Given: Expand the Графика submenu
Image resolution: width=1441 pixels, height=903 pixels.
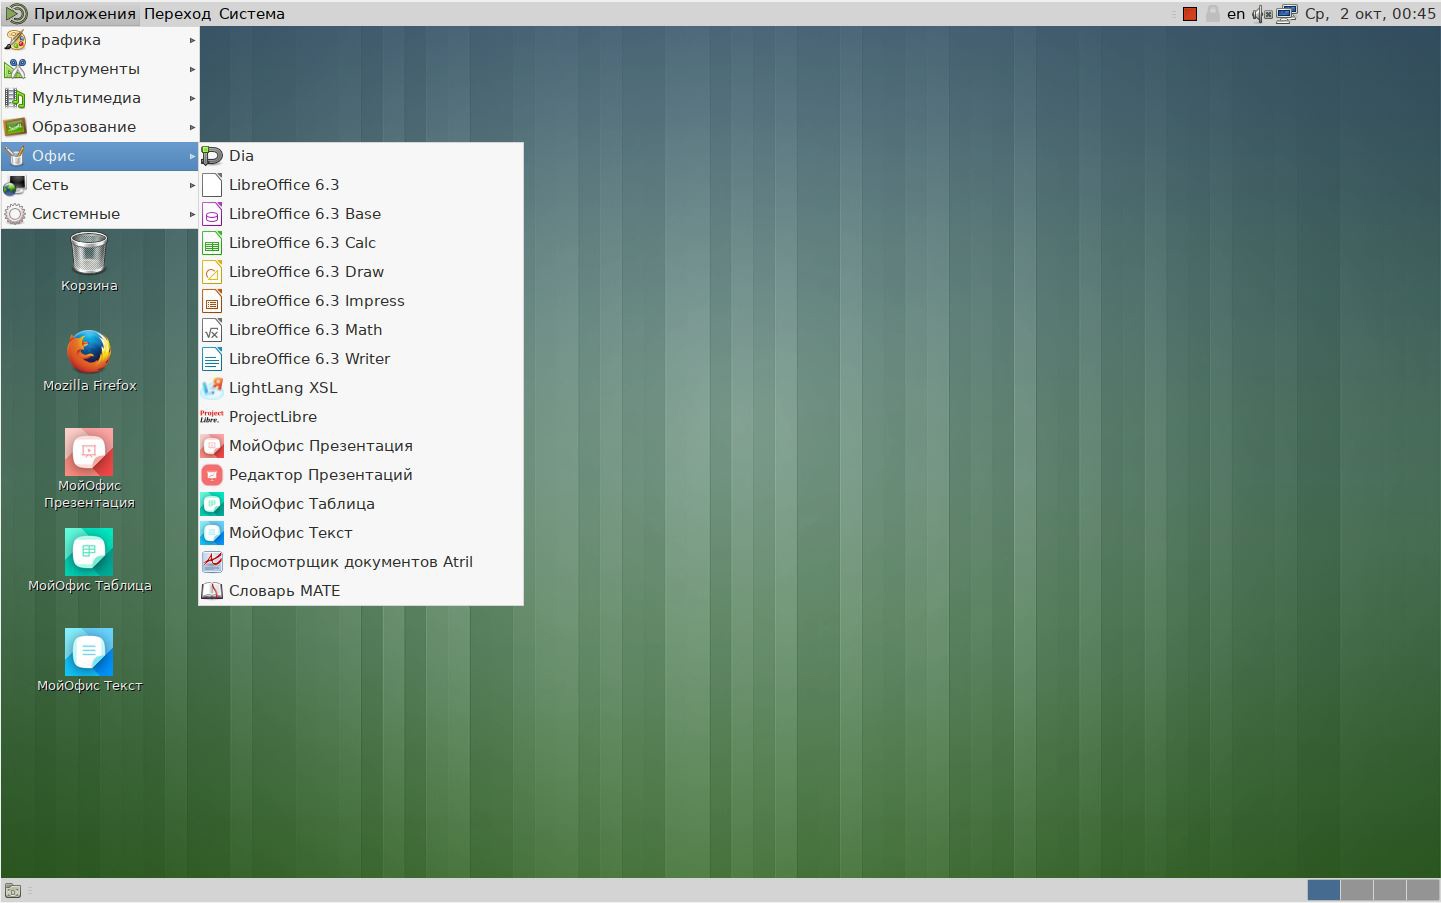Looking at the screenshot, I should pos(100,40).
